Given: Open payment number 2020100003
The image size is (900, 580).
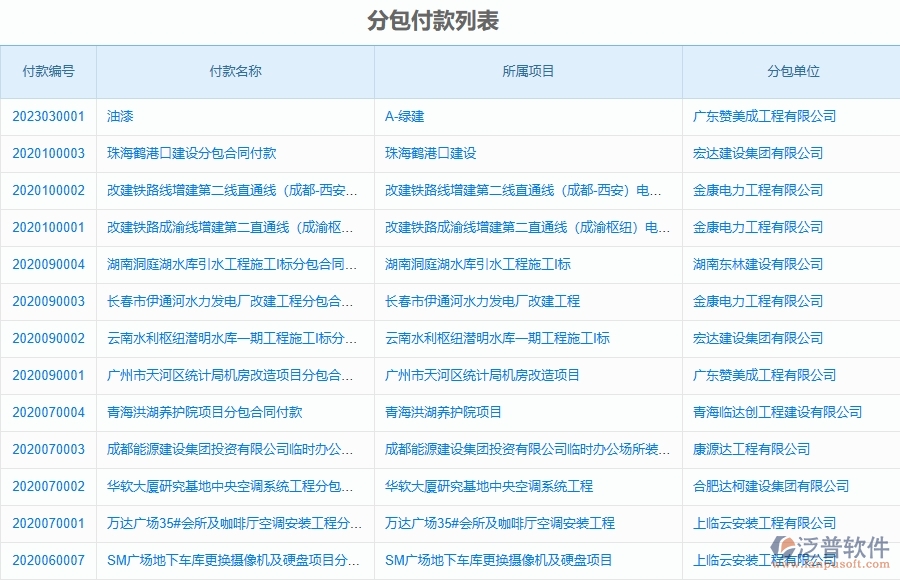Looking at the screenshot, I should pos(46,153).
